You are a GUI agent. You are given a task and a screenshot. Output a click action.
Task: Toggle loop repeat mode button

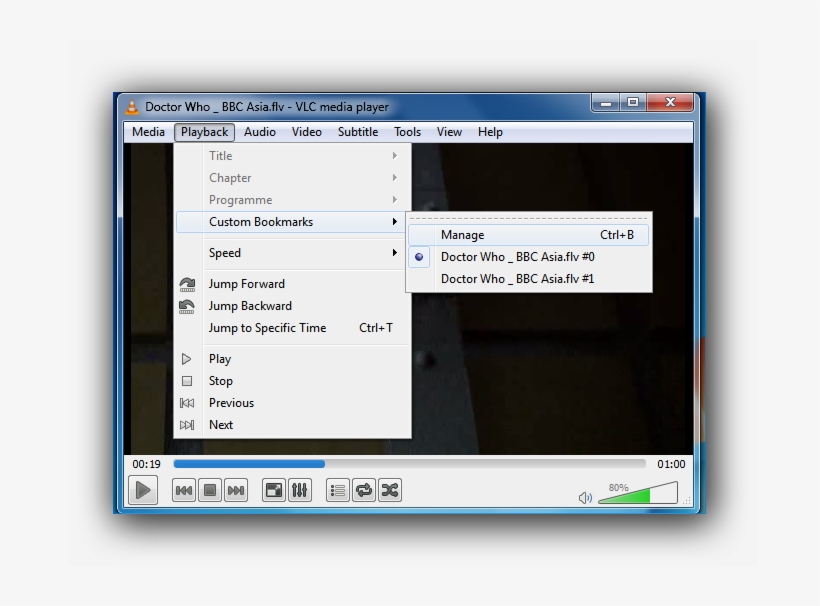(x=364, y=490)
